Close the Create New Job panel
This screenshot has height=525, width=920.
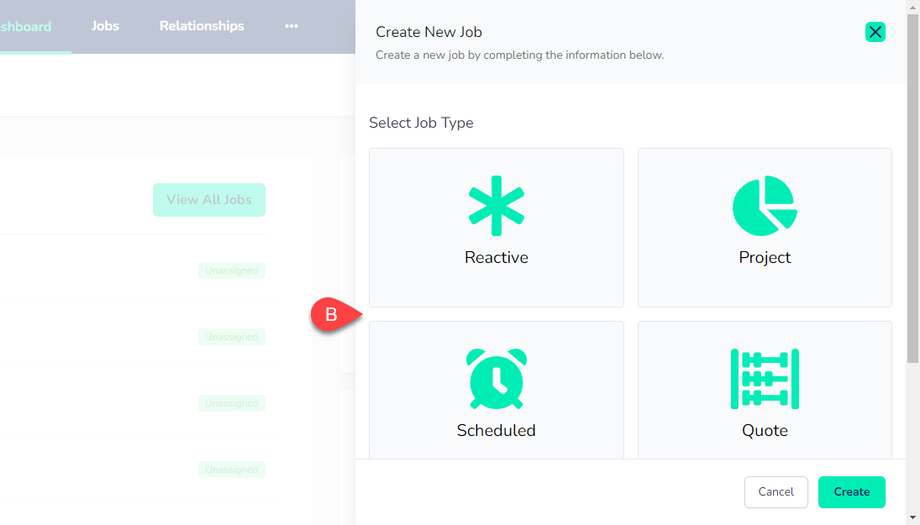[875, 32]
